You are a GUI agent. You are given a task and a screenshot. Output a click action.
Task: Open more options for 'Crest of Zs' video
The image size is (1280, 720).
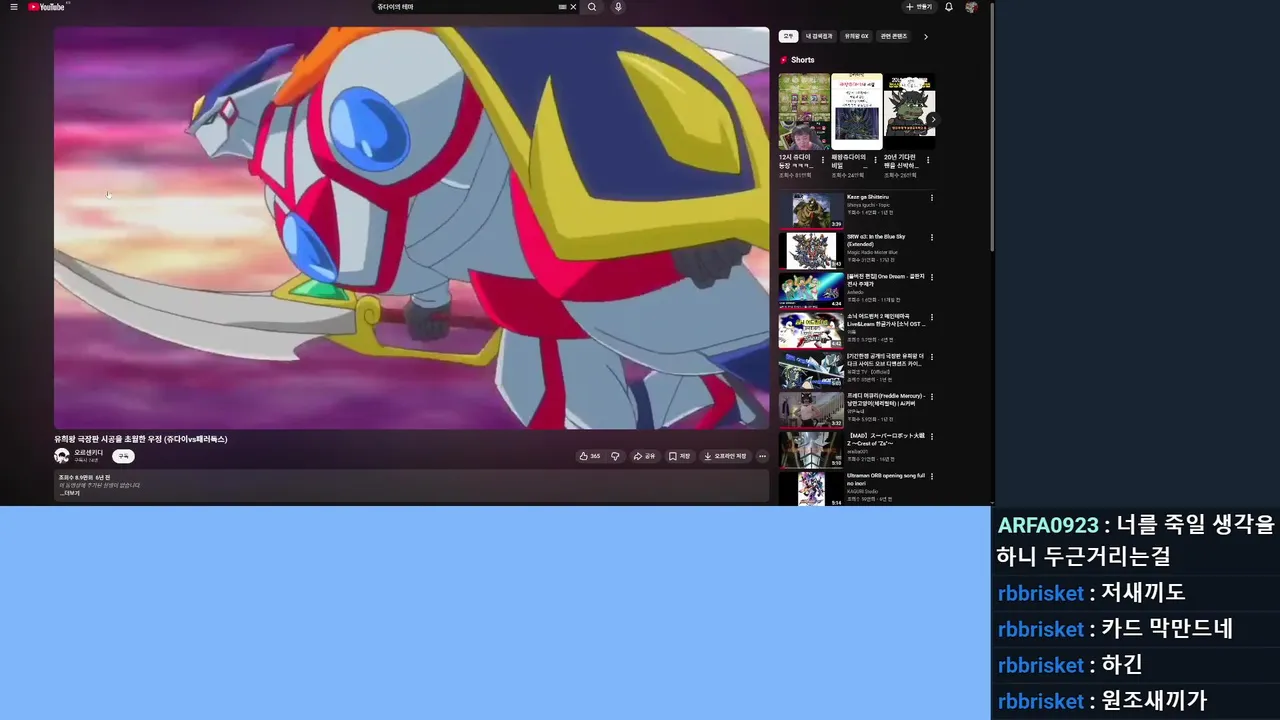pos(932,436)
